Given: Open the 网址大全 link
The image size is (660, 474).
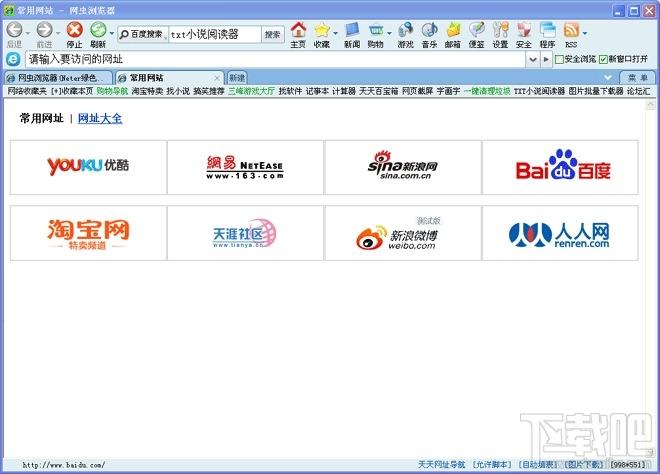Looking at the screenshot, I should tap(100, 119).
